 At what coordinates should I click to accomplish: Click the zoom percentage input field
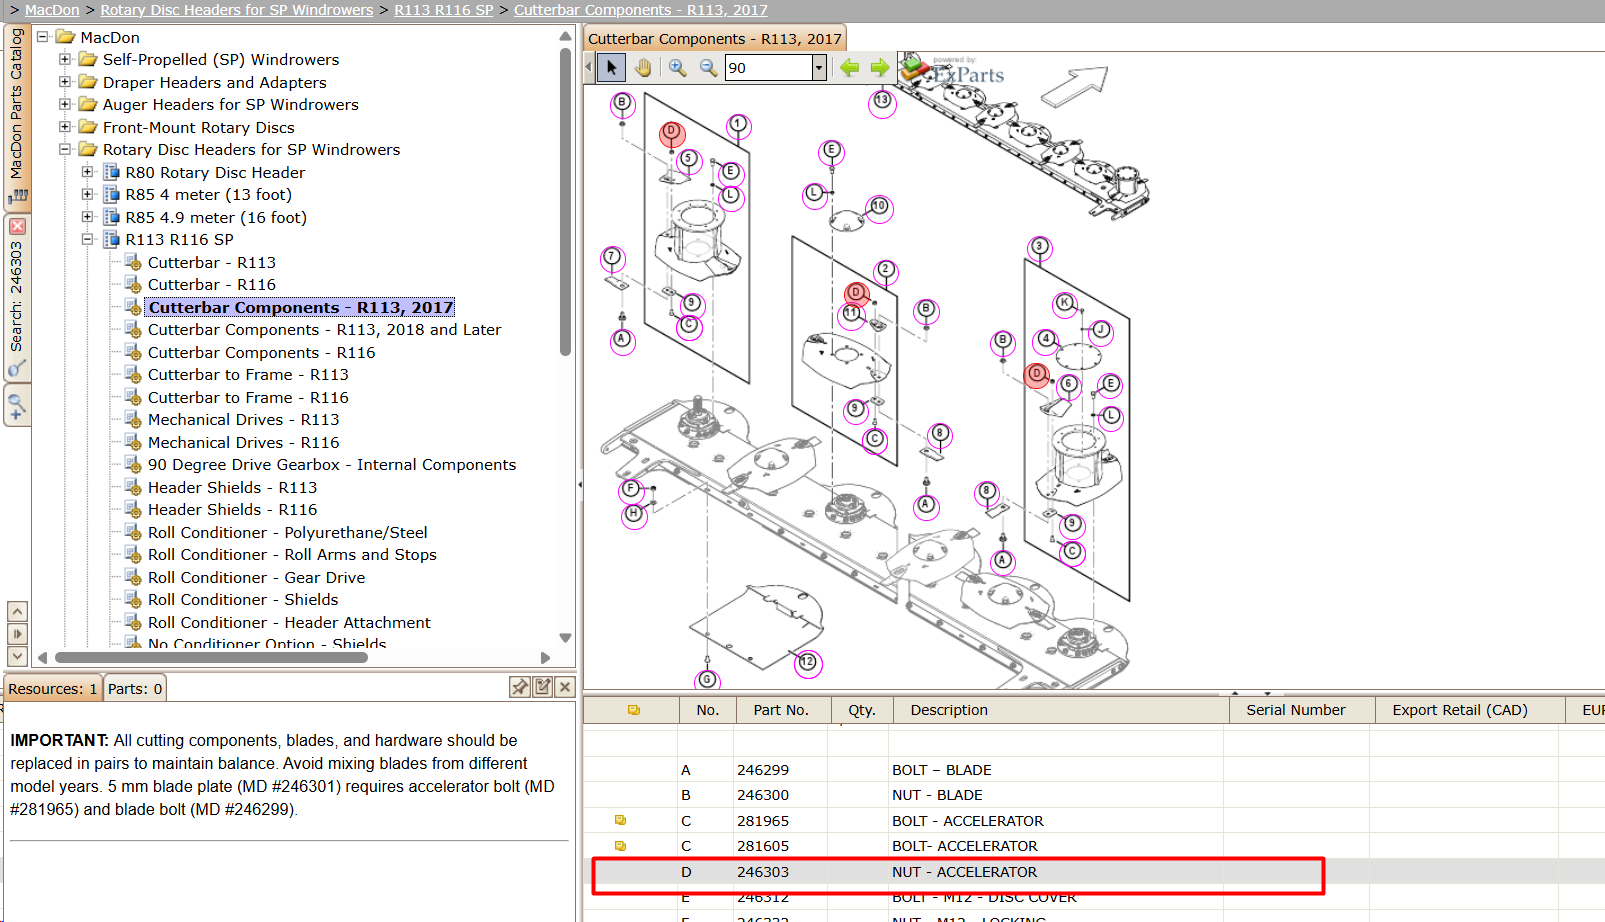(x=768, y=68)
